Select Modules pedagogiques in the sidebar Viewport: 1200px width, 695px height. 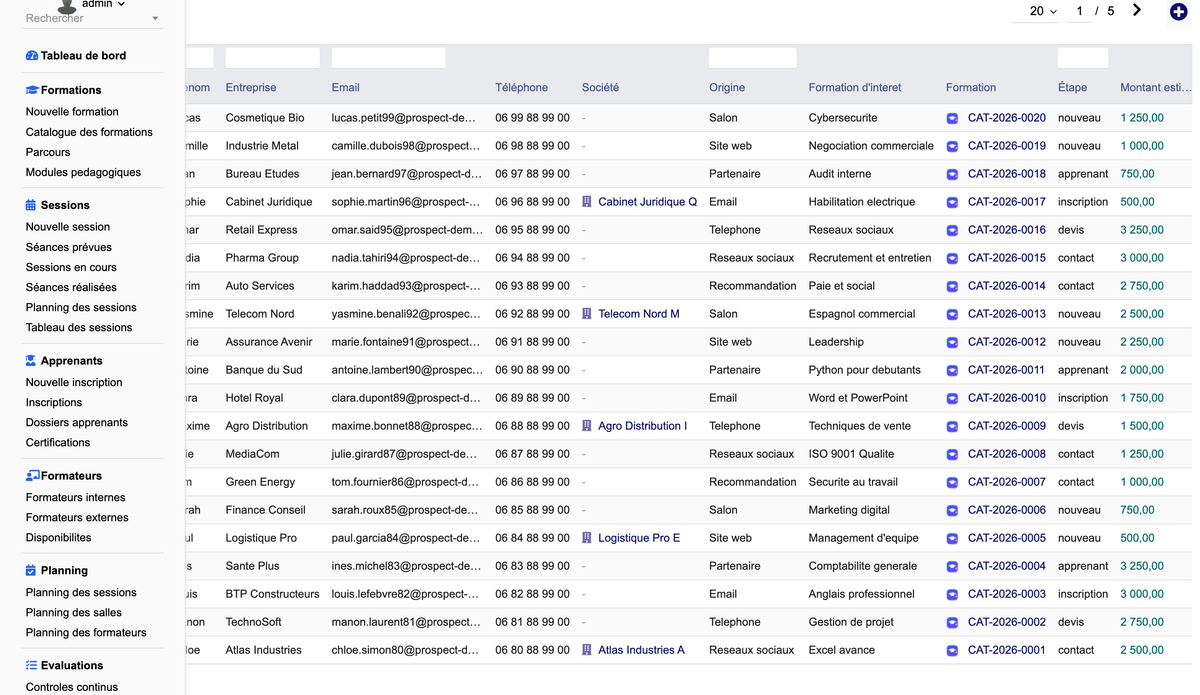(x=83, y=172)
